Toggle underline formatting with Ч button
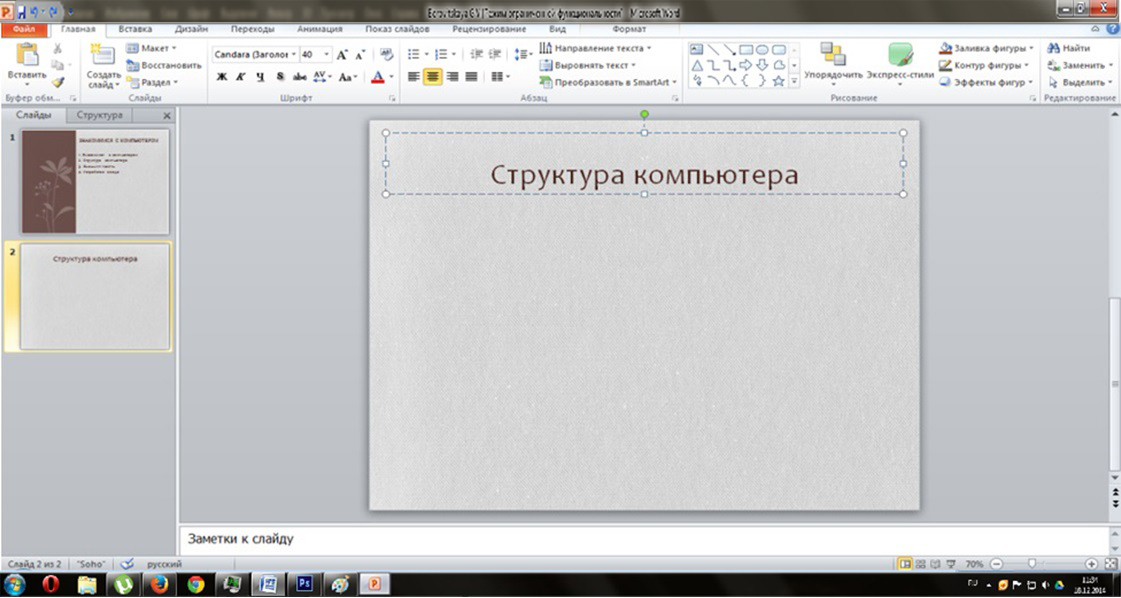The image size is (1121, 598). (x=261, y=77)
